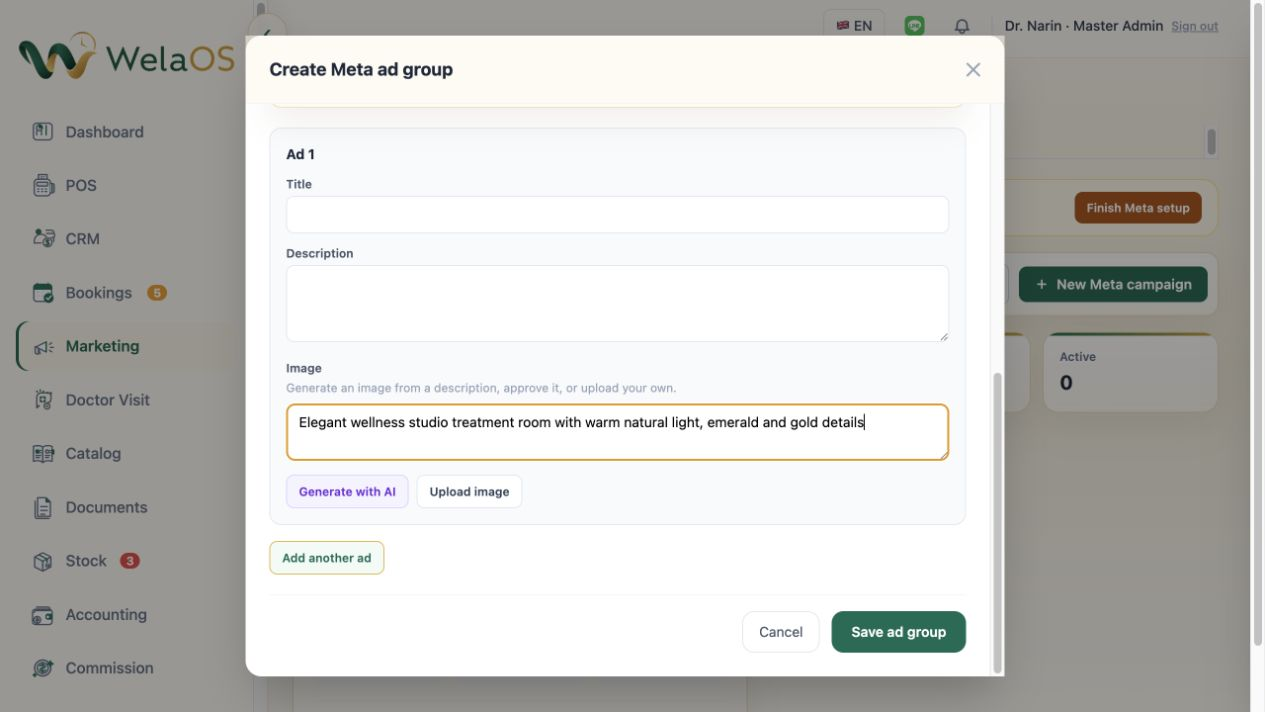
Task: Click the dialog's vertical scrollbar
Action: tap(996, 523)
